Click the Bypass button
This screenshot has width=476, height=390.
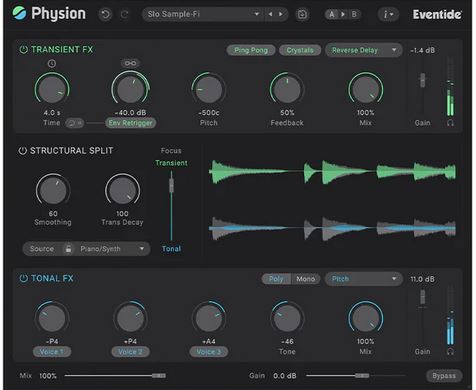(444, 376)
